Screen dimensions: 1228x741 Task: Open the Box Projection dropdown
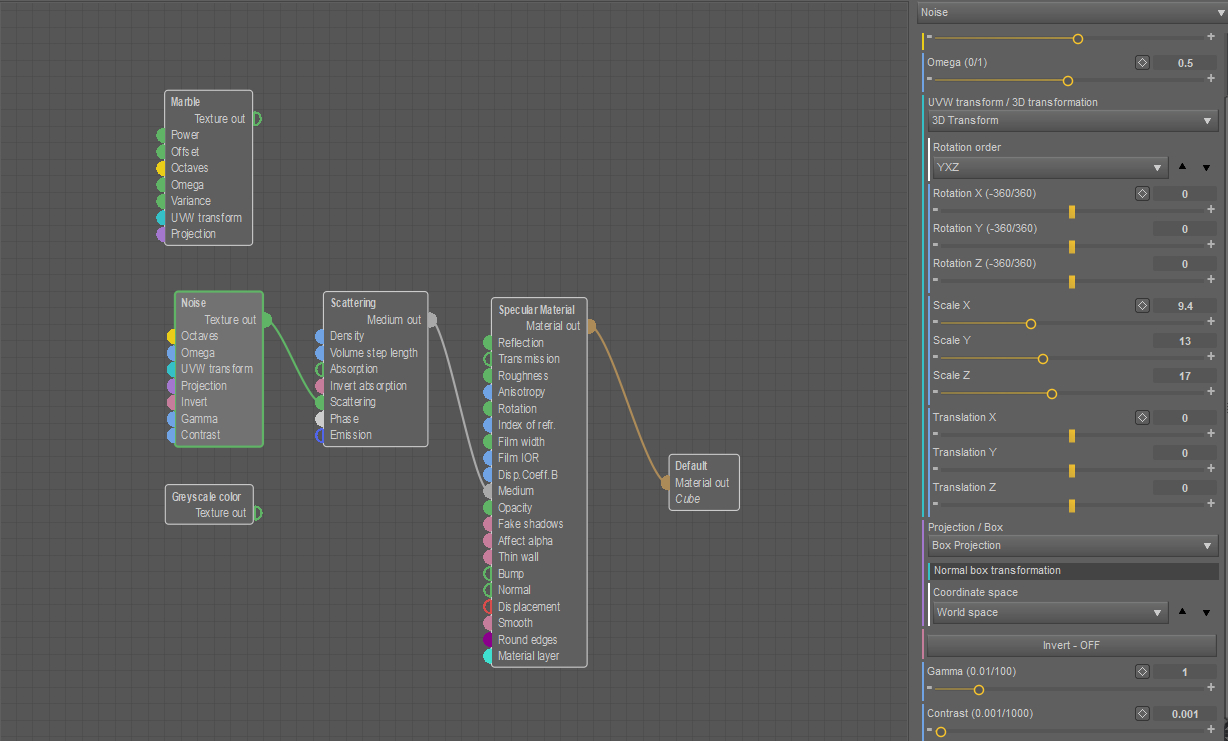click(x=1071, y=546)
